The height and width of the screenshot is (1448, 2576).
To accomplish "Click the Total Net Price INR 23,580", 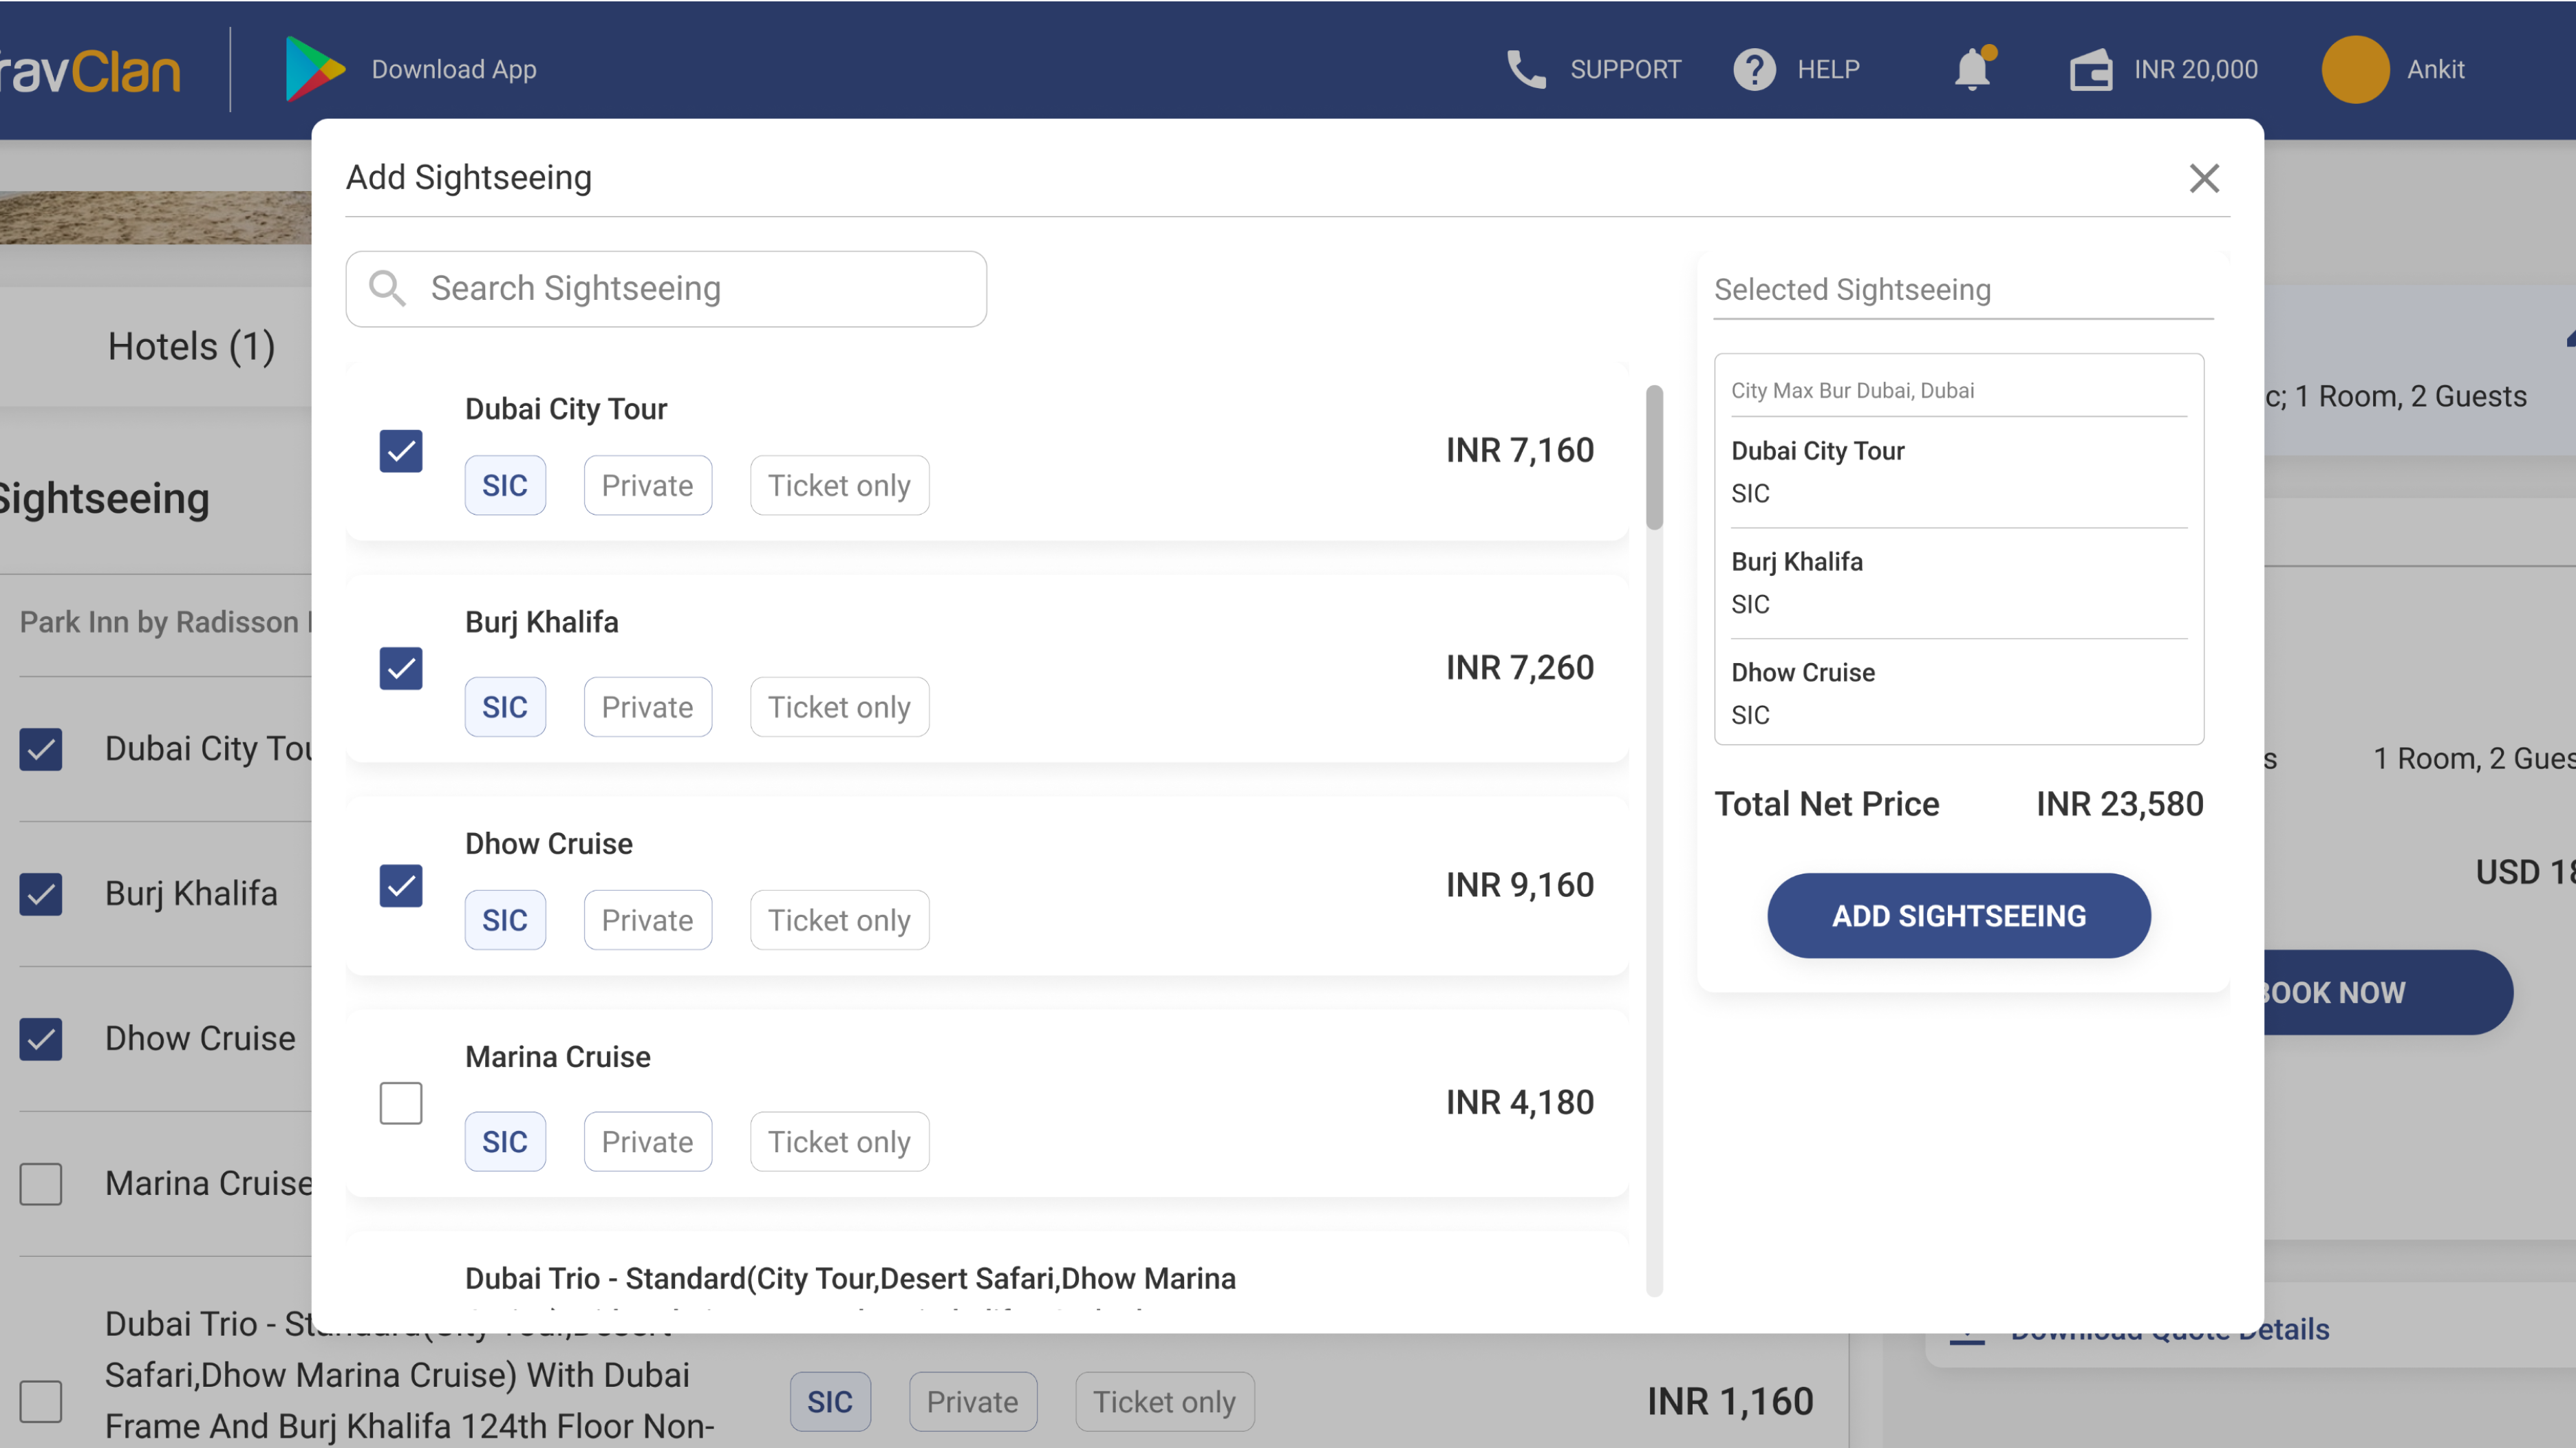I will pyautogui.click(x=2119, y=804).
